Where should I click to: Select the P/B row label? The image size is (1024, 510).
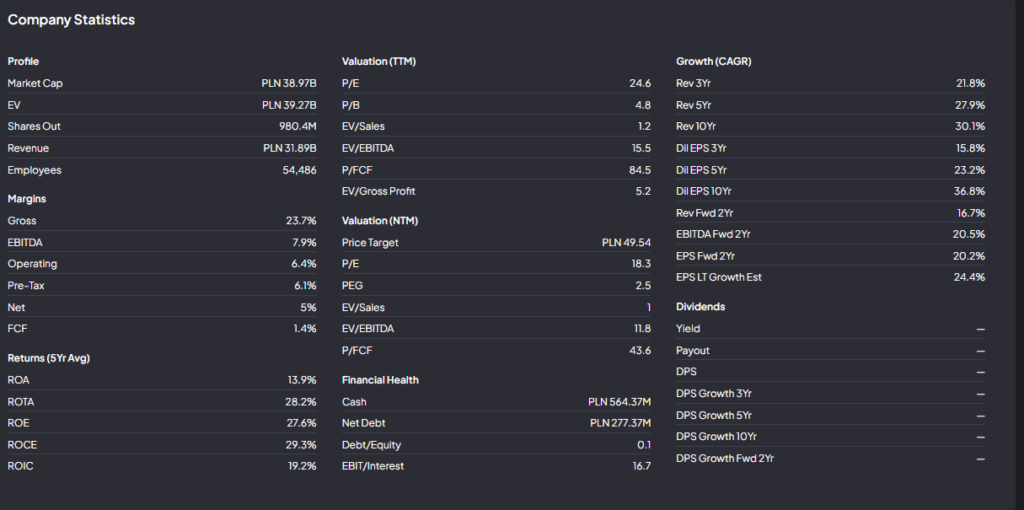pyautogui.click(x=350, y=105)
